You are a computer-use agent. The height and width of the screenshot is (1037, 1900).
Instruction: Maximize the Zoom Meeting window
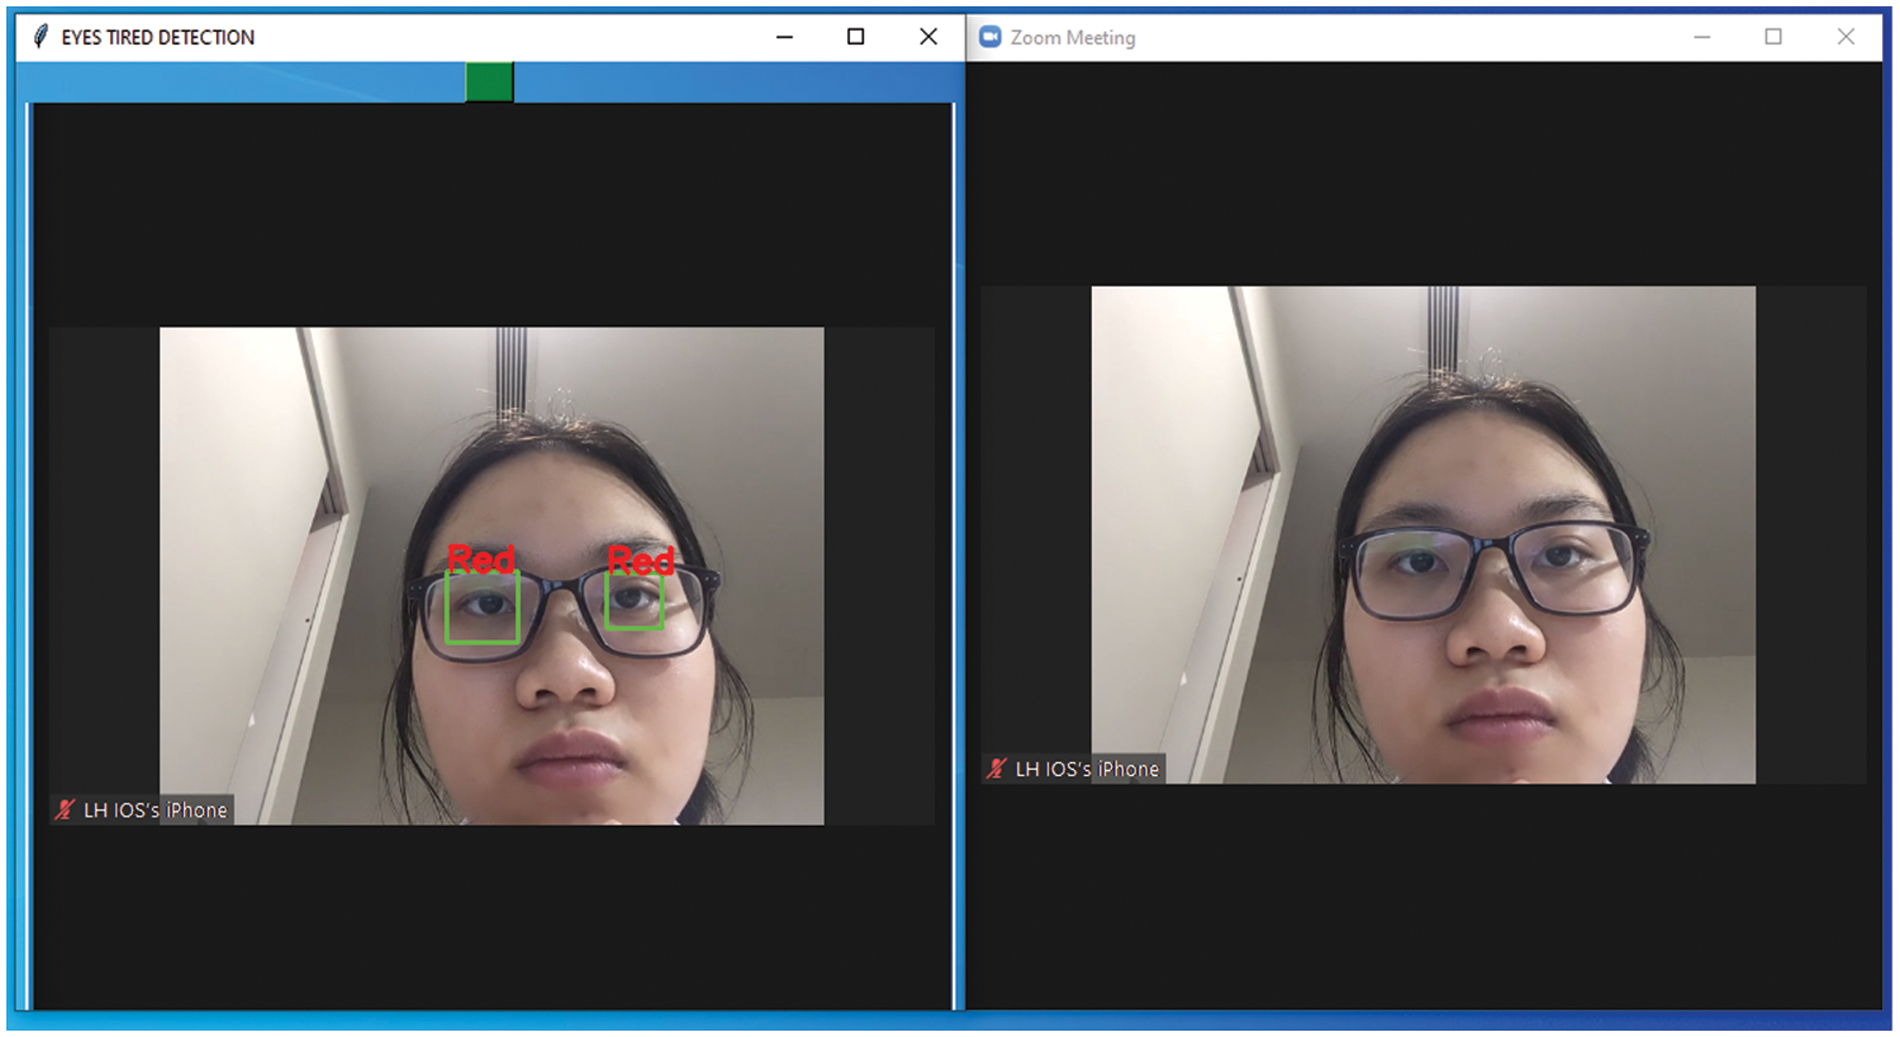[x=1775, y=37]
